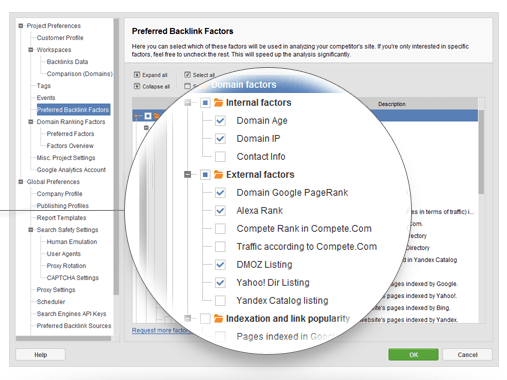Select Proxy Rotation in the sidebar
Screen dimensions: 507x380
coord(66,266)
